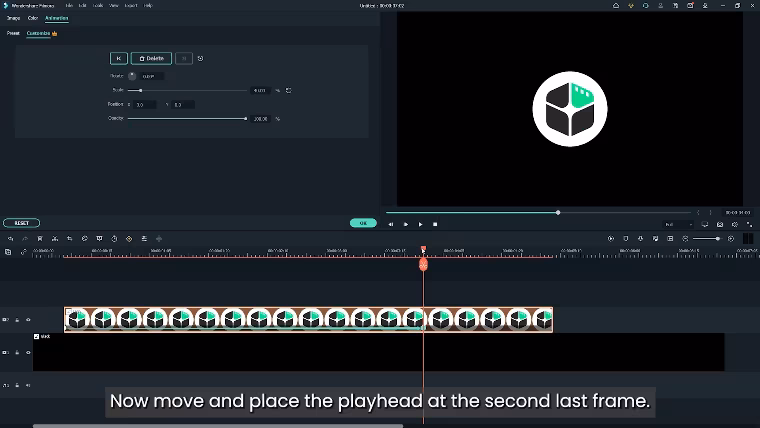Open the Export menu
This screenshot has width=760, height=428.
point(131,6)
